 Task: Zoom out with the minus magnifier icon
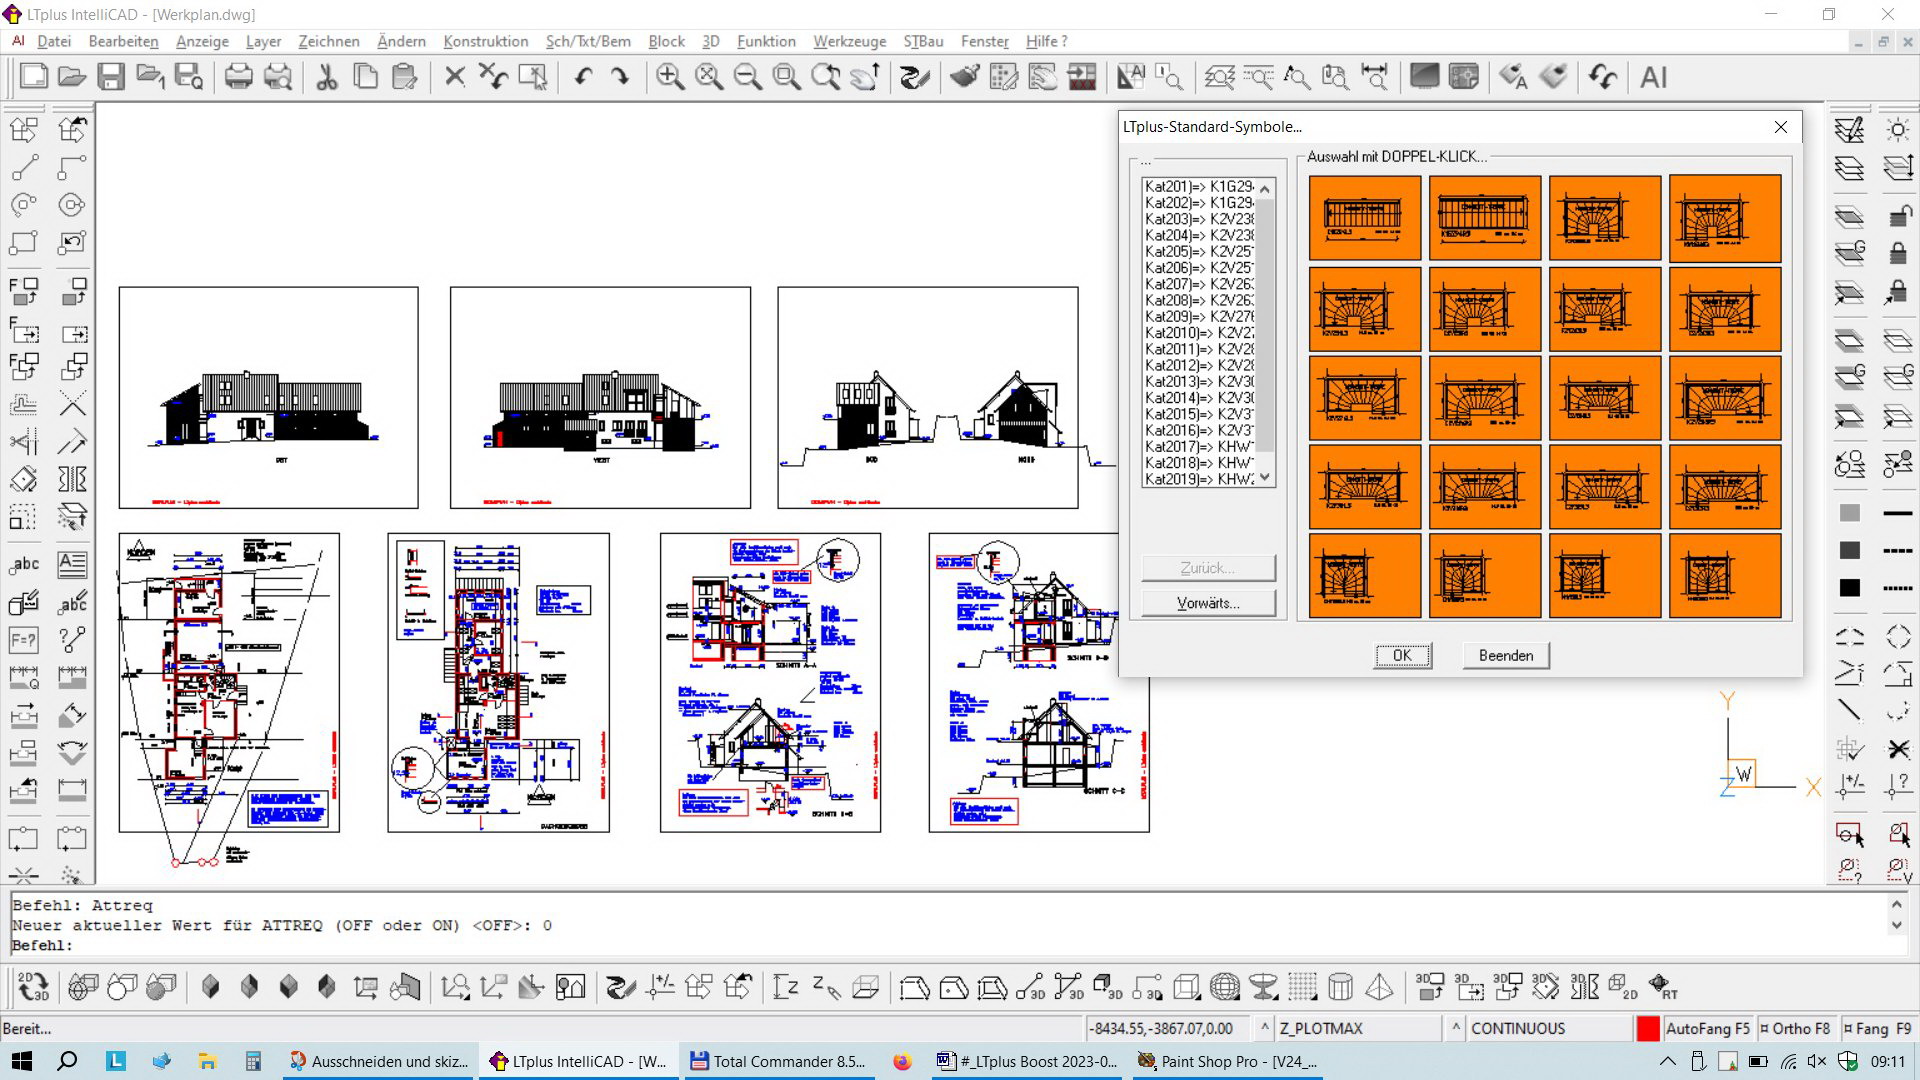(x=748, y=77)
